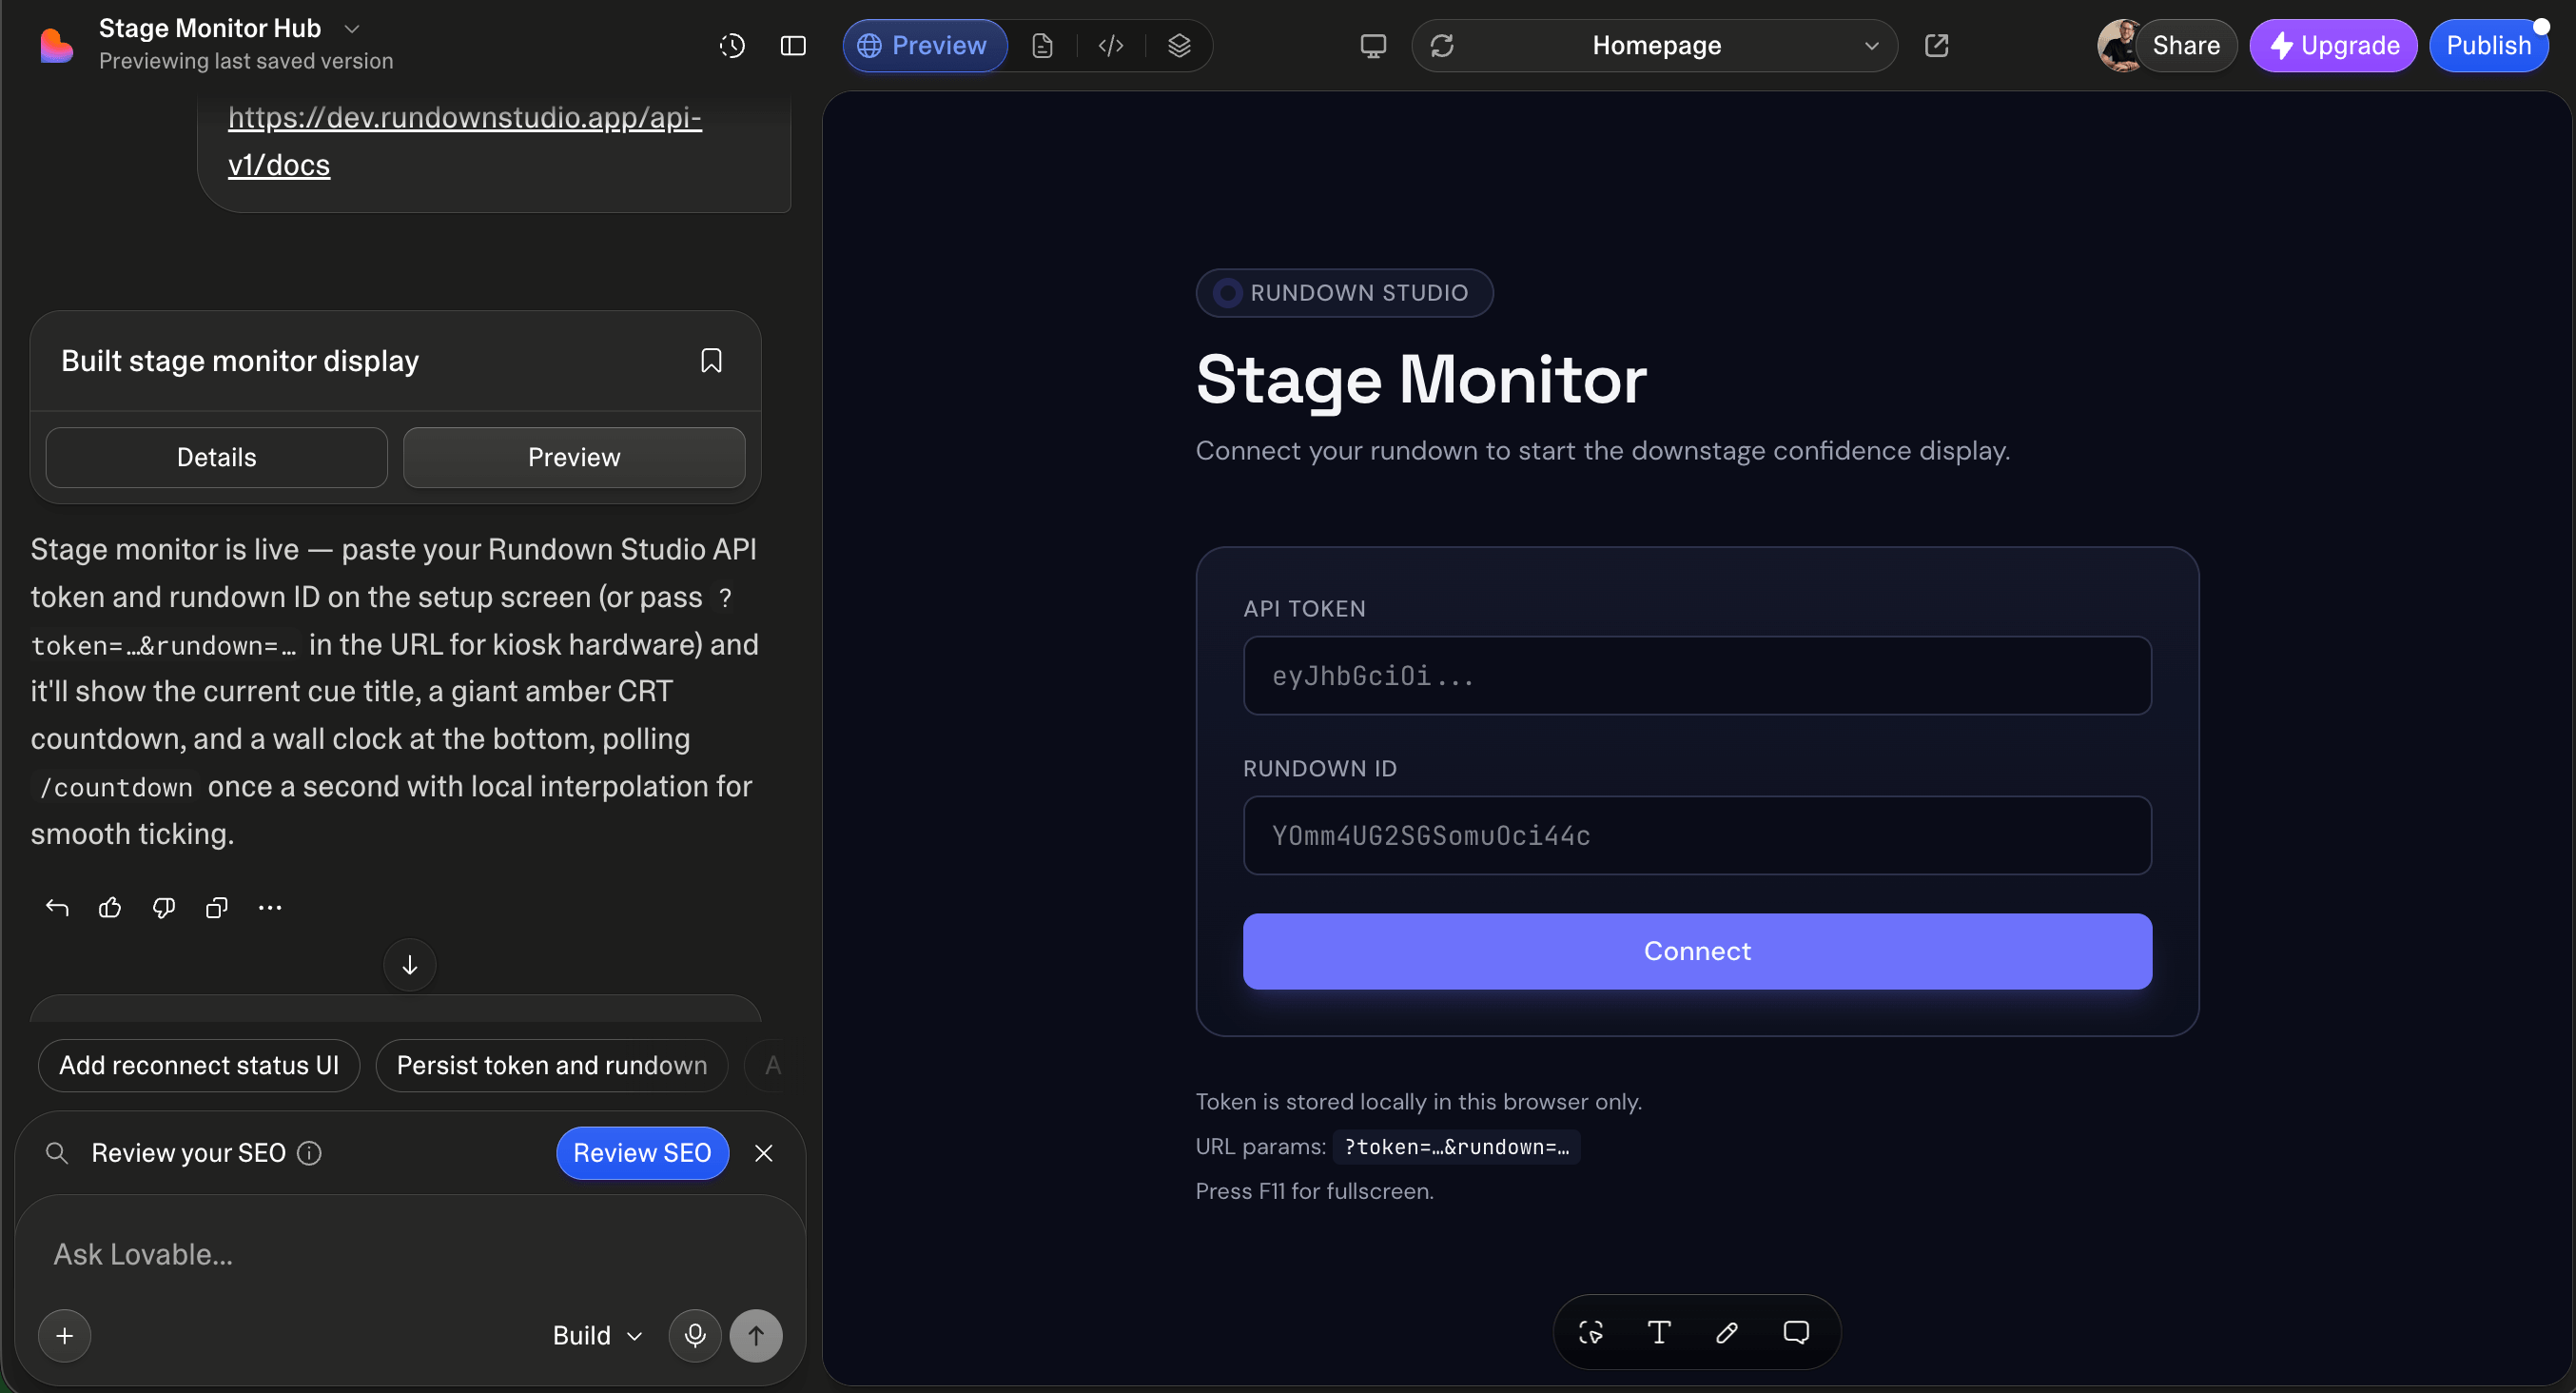Activate the text edit T tool
Viewport: 2576px width, 1393px height.
1658,1332
